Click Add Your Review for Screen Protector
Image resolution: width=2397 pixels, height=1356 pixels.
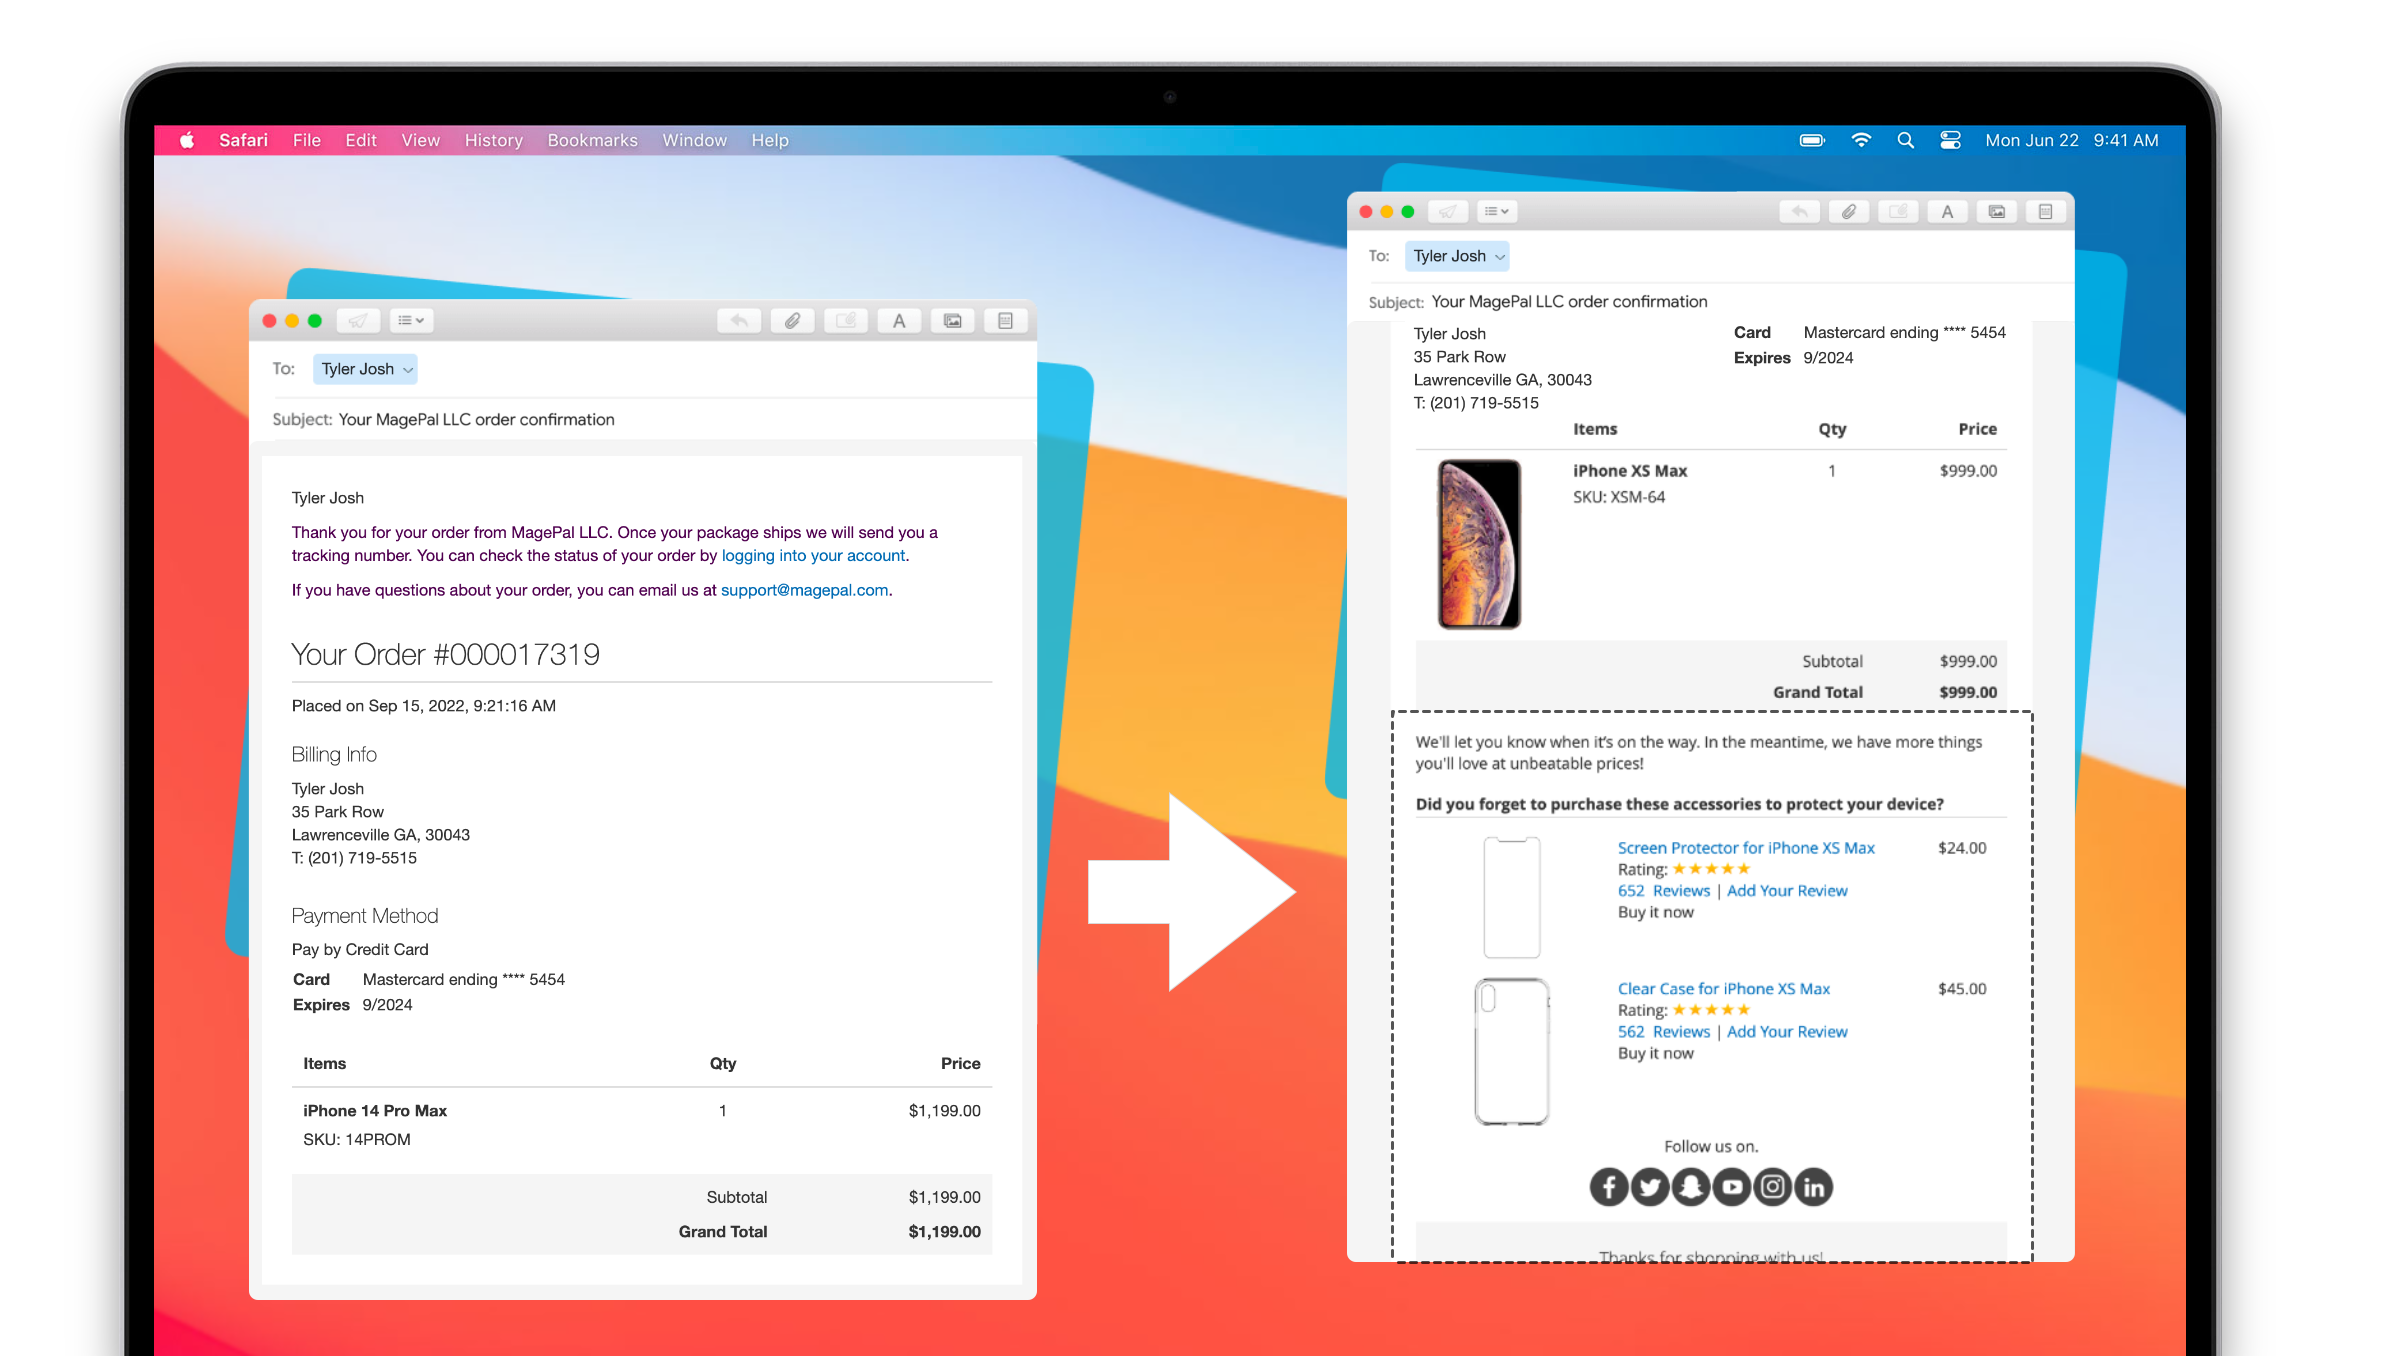coord(1787,890)
